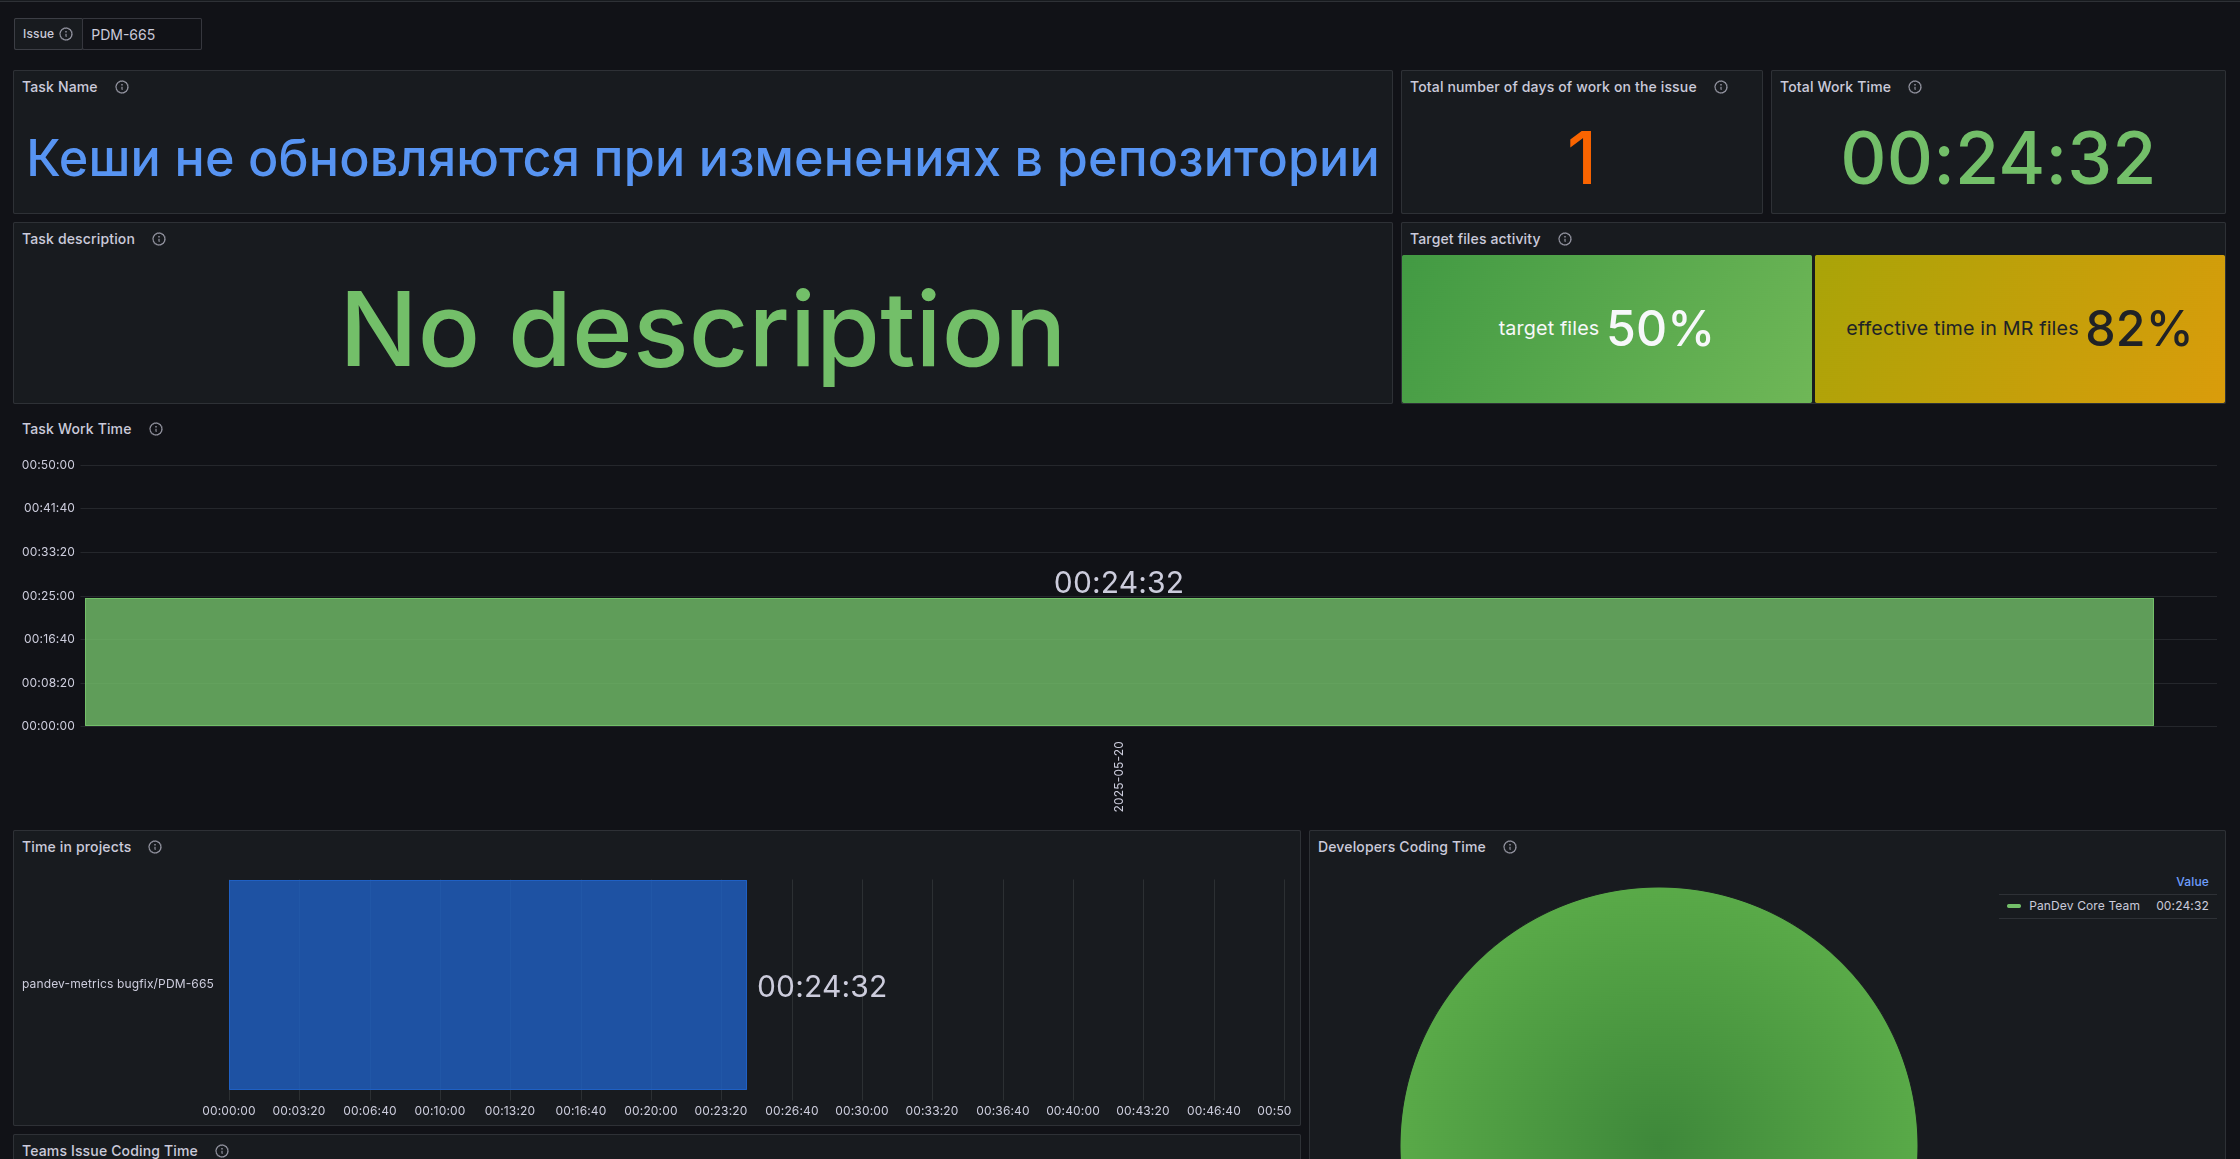Click info icon beside Total Work Time
Screen dimensions: 2240x1159
1915,87
